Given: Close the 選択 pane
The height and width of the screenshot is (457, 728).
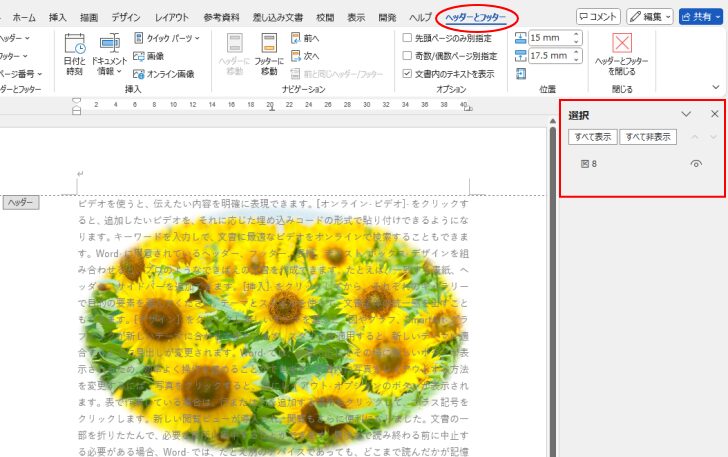Looking at the screenshot, I should [x=715, y=114].
